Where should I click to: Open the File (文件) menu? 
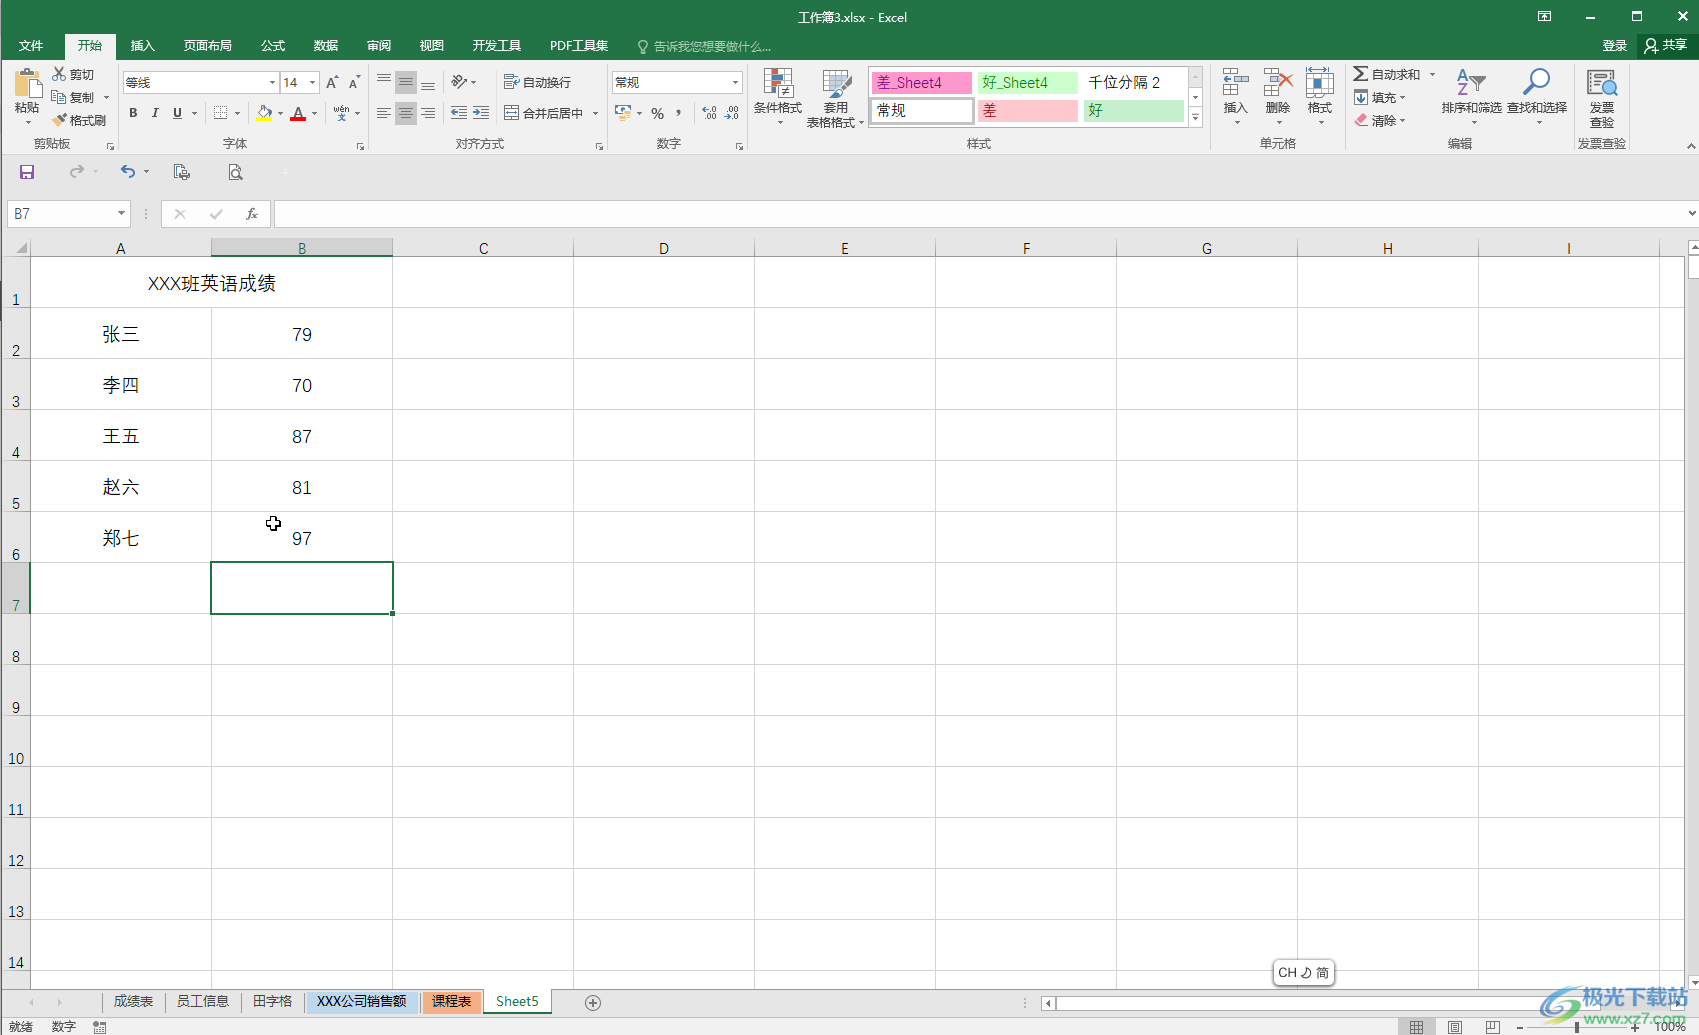click(x=31, y=46)
